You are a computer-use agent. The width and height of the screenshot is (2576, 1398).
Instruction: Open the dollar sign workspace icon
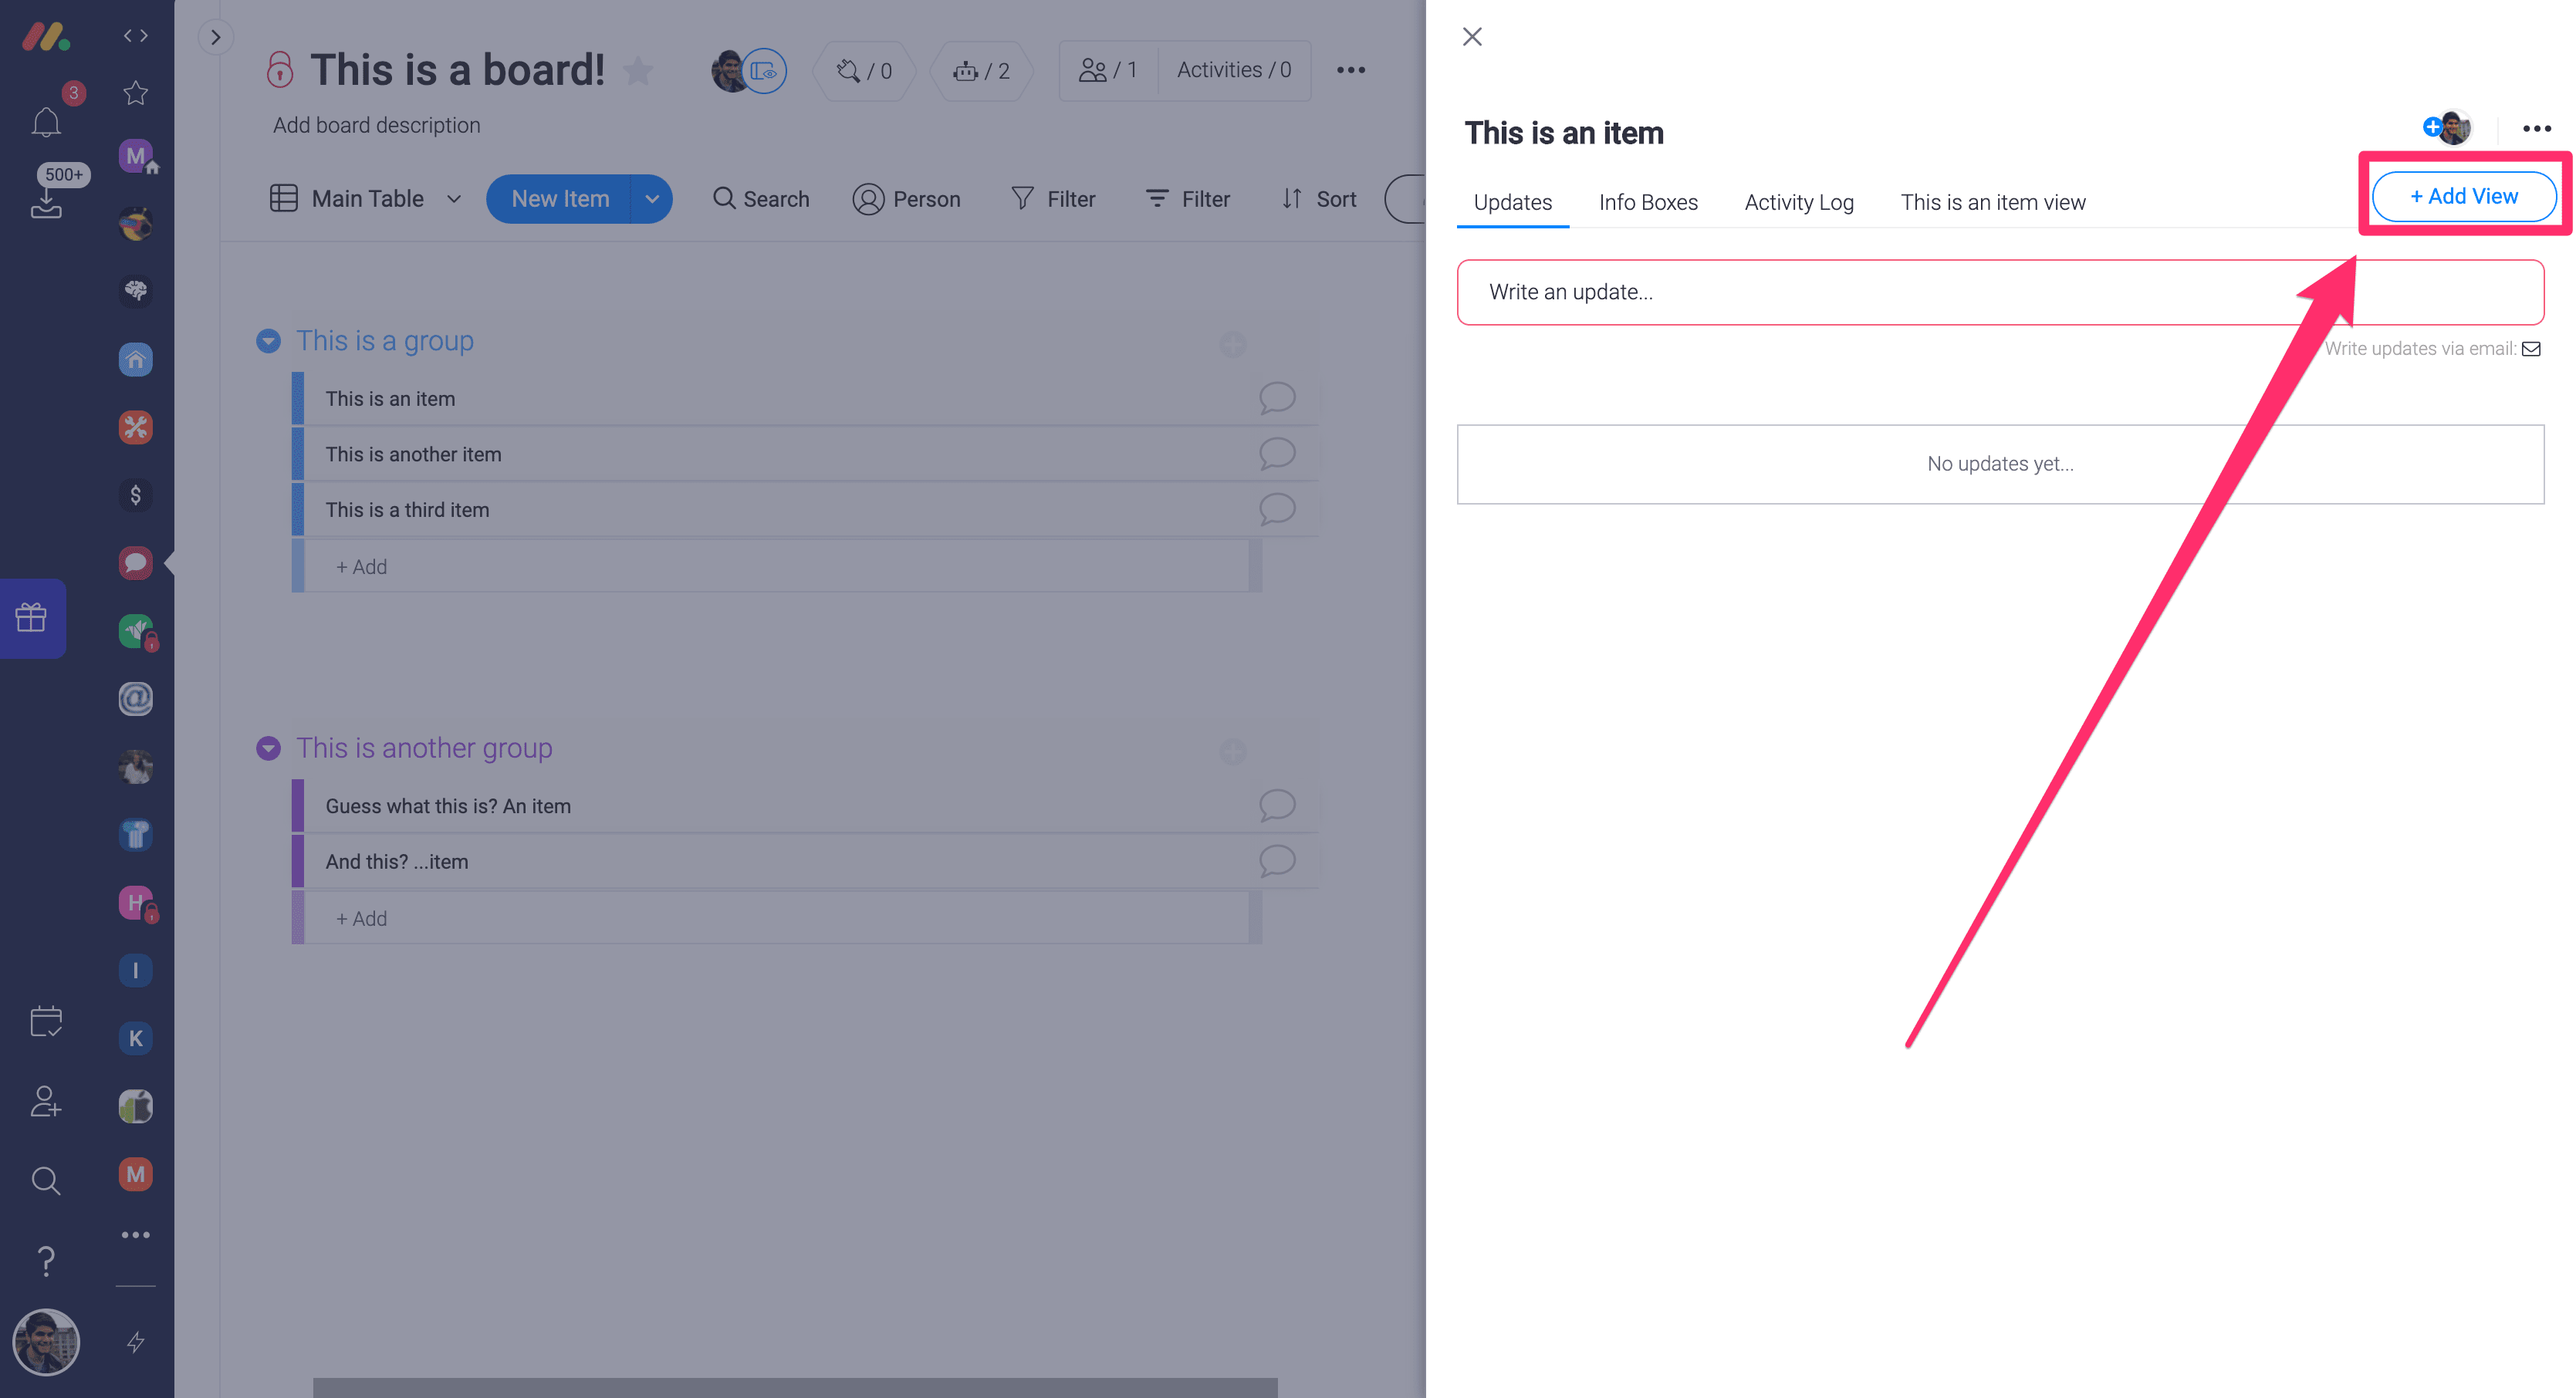[136, 495]
